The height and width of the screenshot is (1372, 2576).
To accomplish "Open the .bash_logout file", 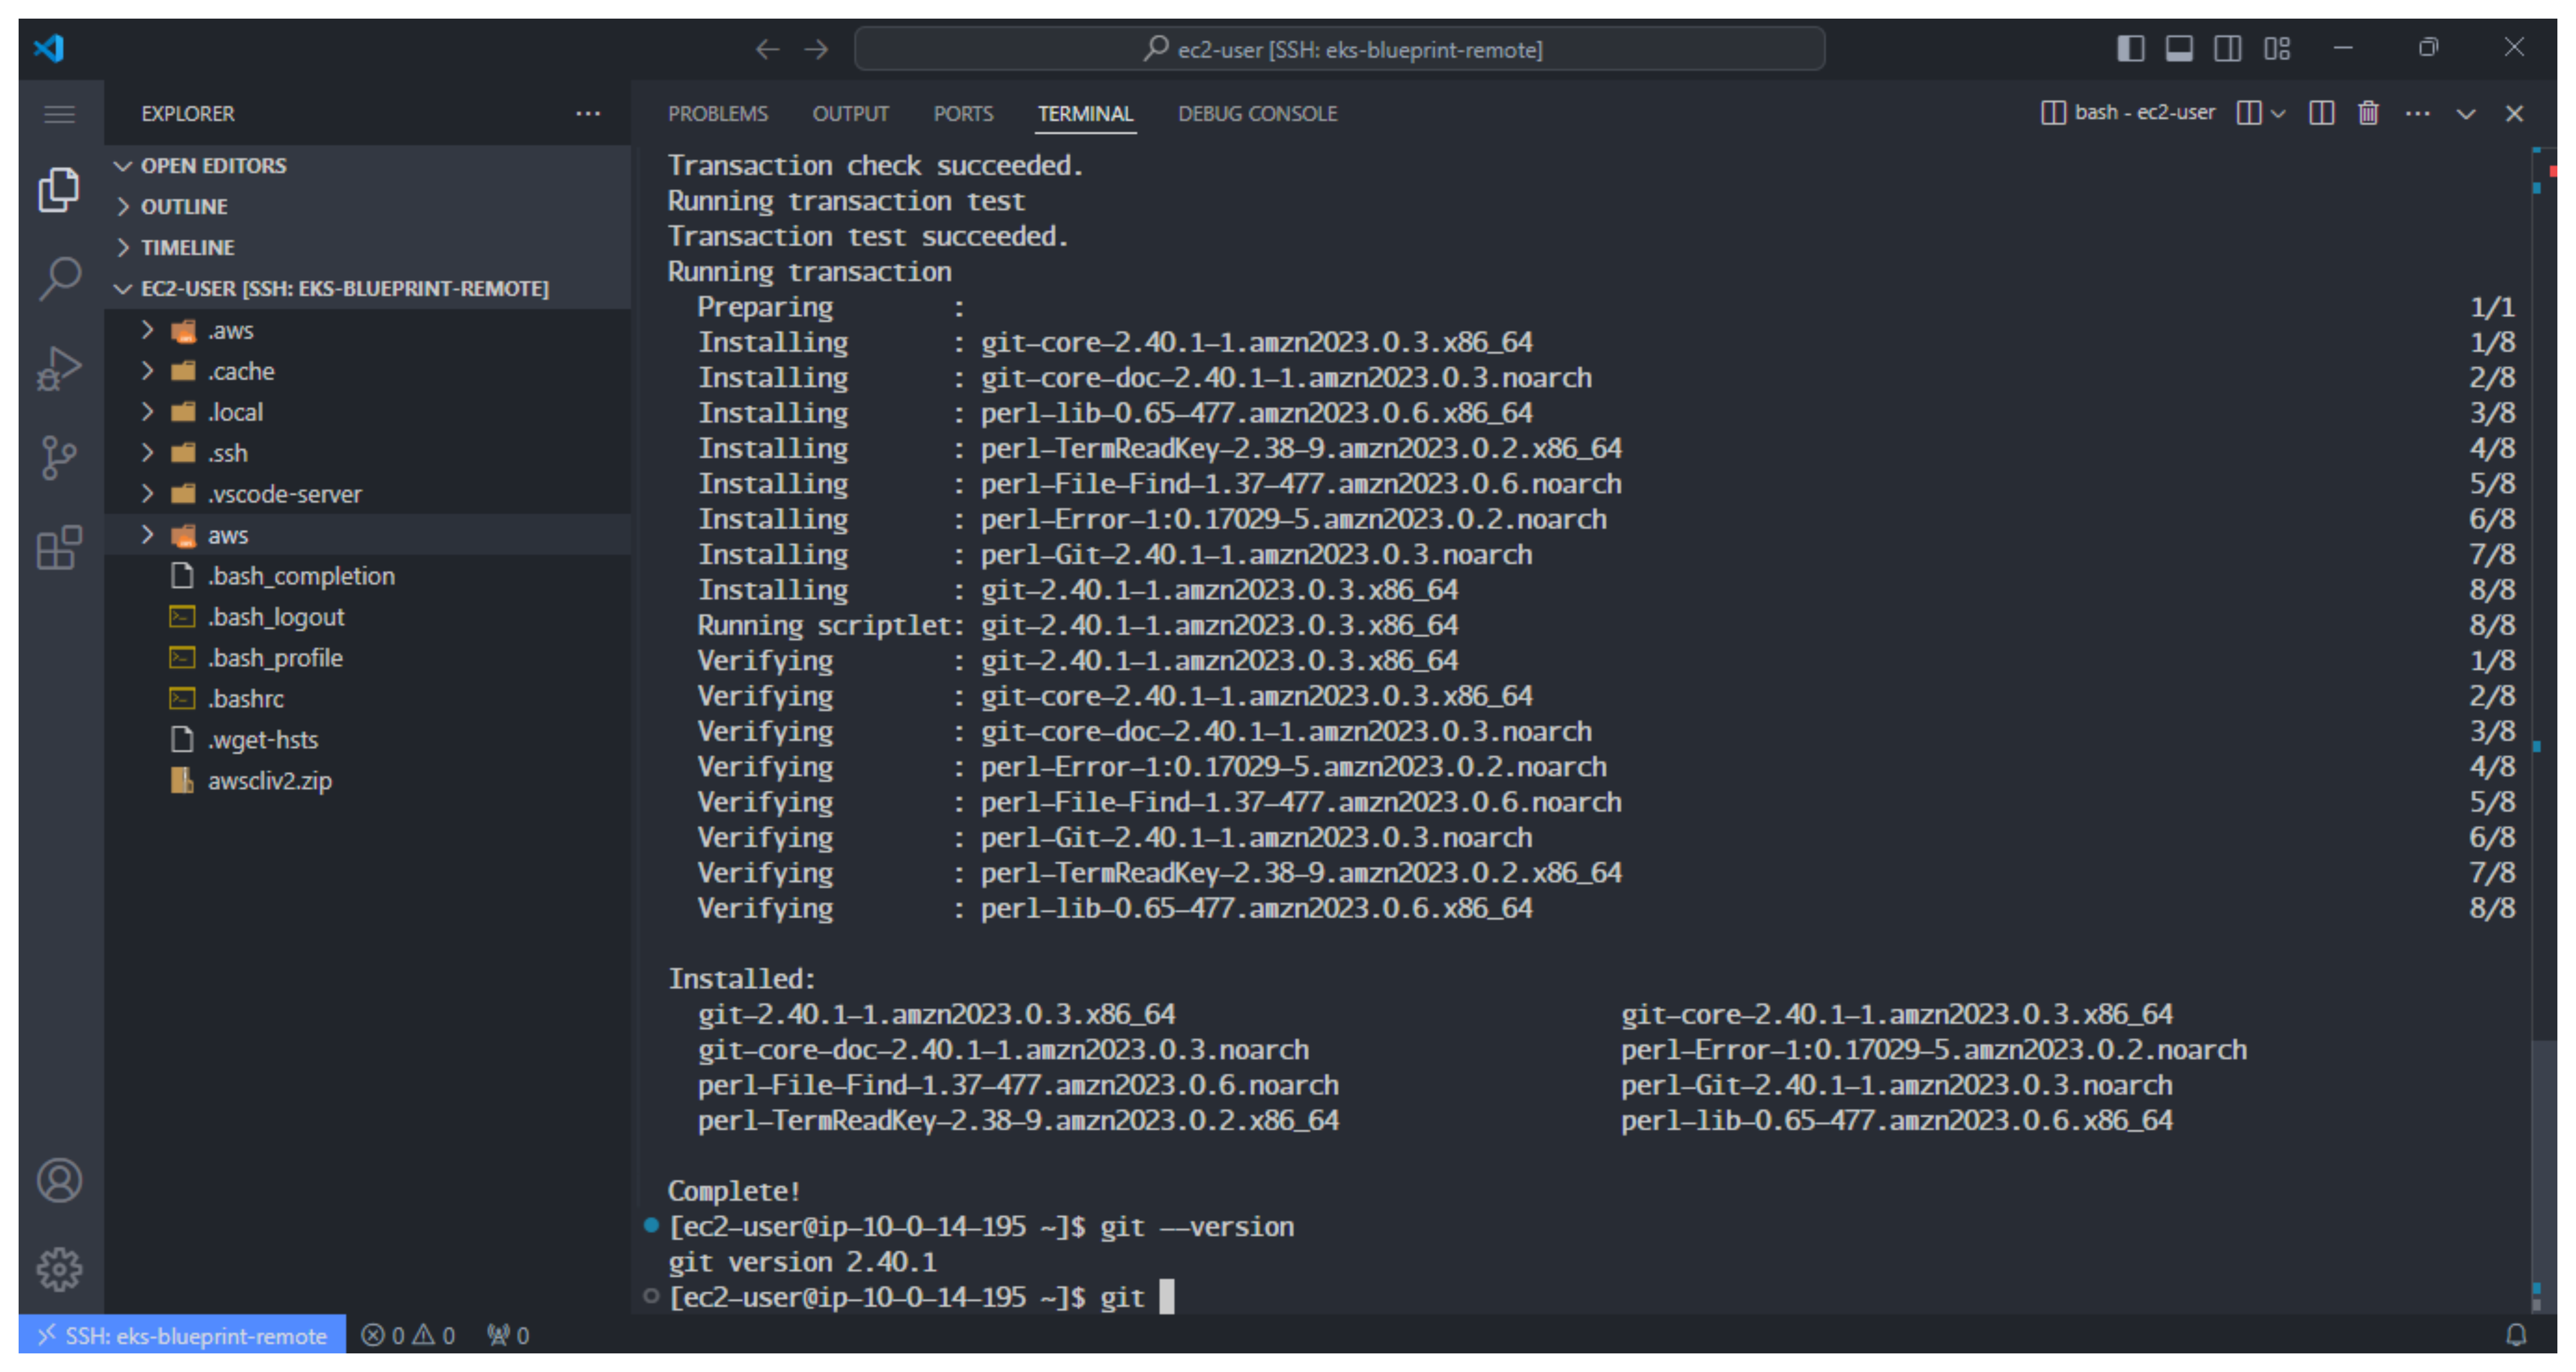I will [x=368, y=618].
